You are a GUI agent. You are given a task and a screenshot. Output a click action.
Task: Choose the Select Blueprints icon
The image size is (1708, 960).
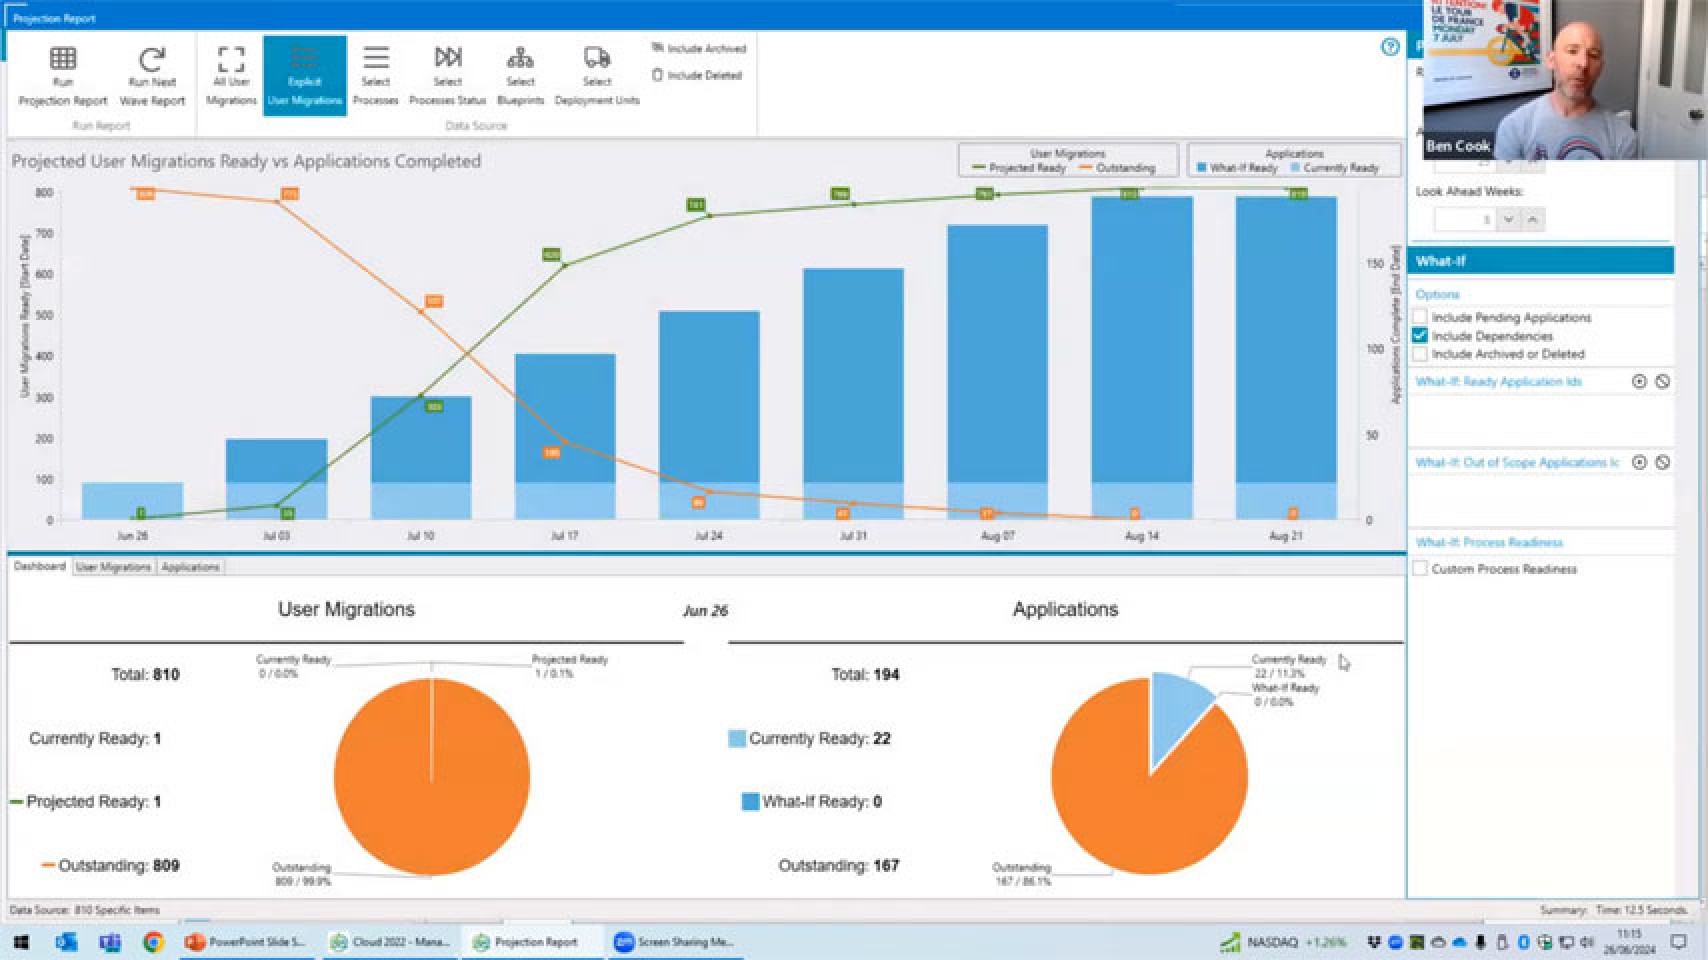click(520, 70)
